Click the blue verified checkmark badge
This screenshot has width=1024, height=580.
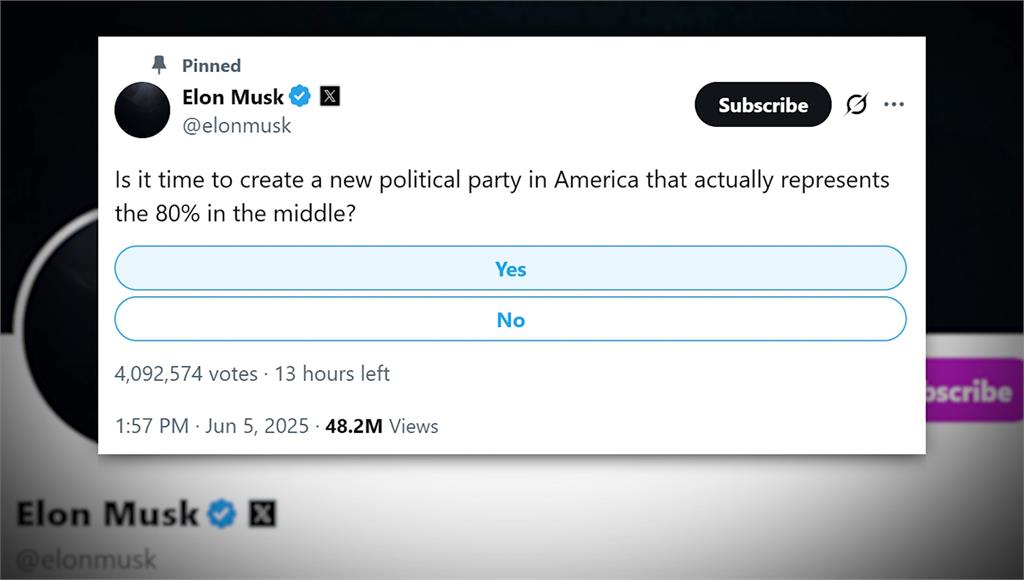pyautogui.click(x=300, y=96)
